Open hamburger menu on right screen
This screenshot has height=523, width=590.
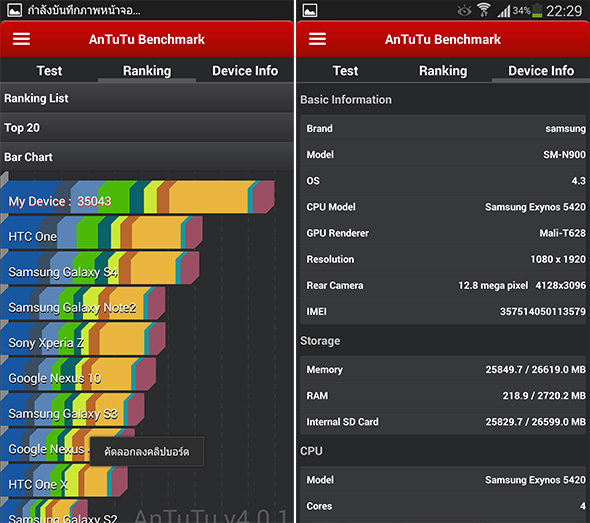tap(317, 39)
